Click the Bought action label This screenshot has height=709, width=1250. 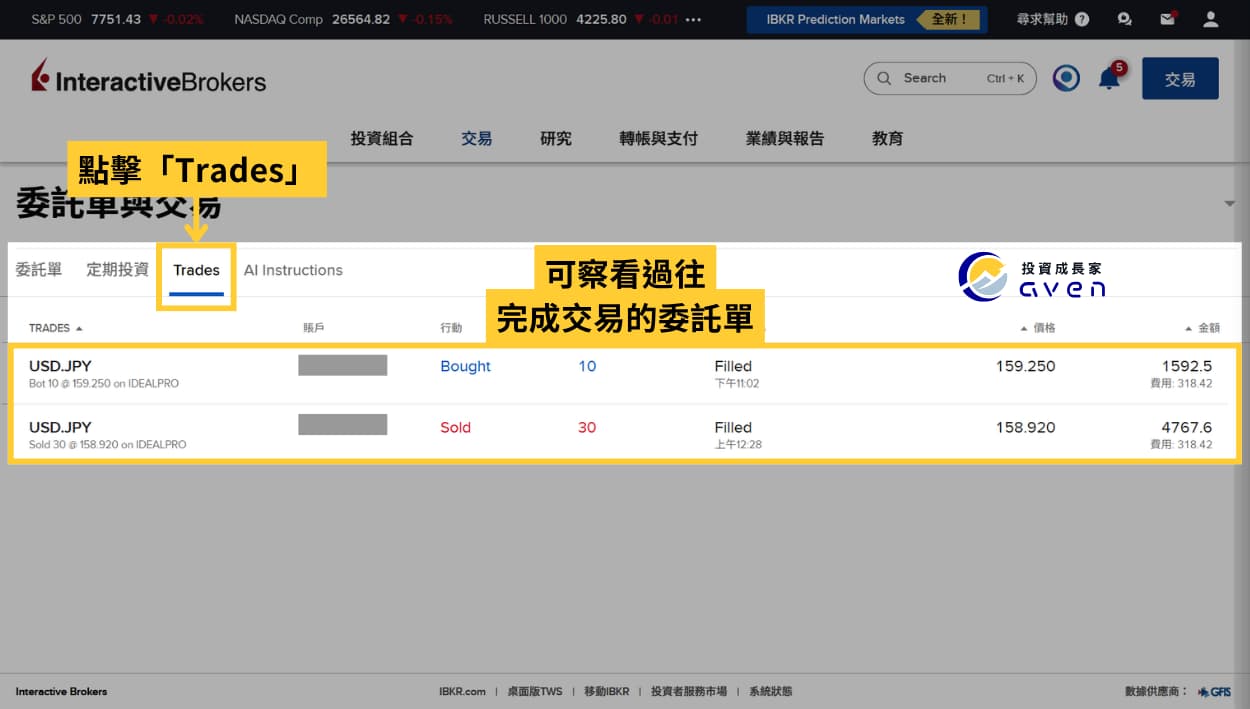(465, 366)
